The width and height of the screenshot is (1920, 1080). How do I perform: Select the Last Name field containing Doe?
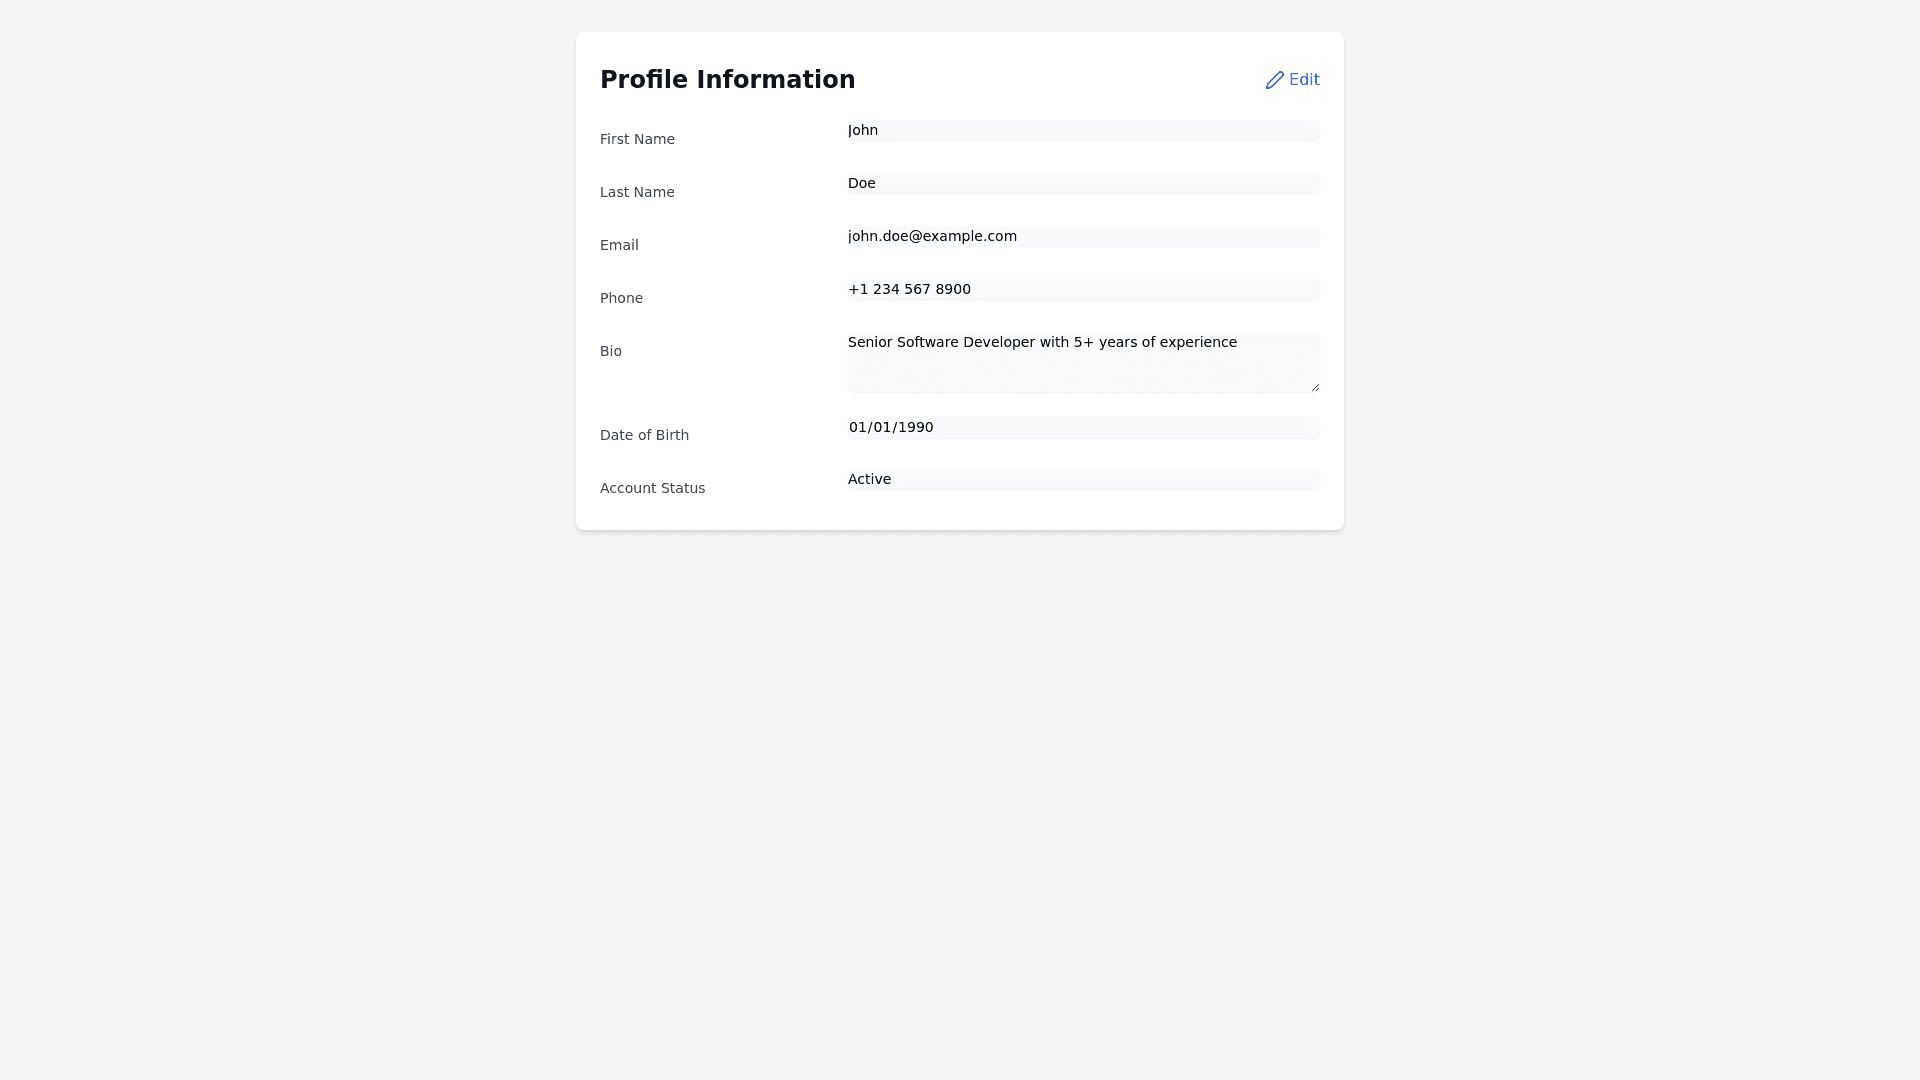[x=1083, y=184]
